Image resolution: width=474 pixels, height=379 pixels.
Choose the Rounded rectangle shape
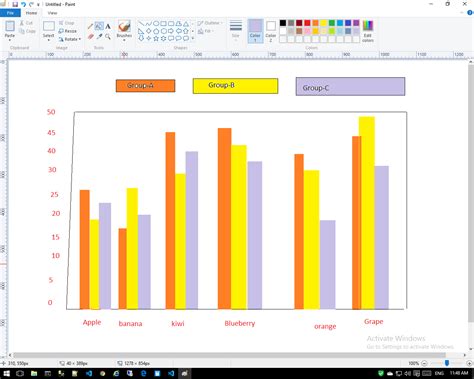[171, 24]
